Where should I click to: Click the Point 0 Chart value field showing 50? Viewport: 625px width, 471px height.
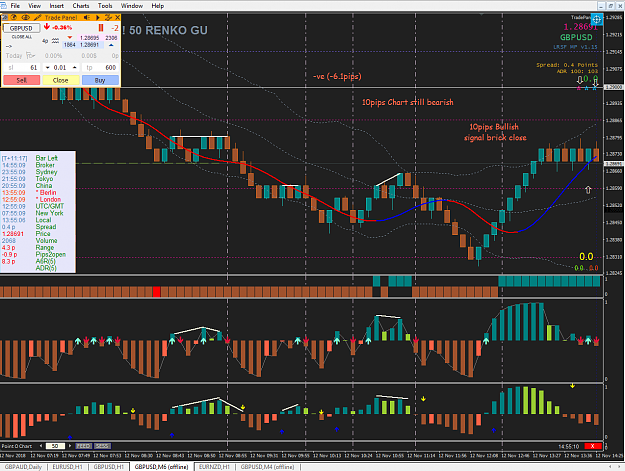55,446
